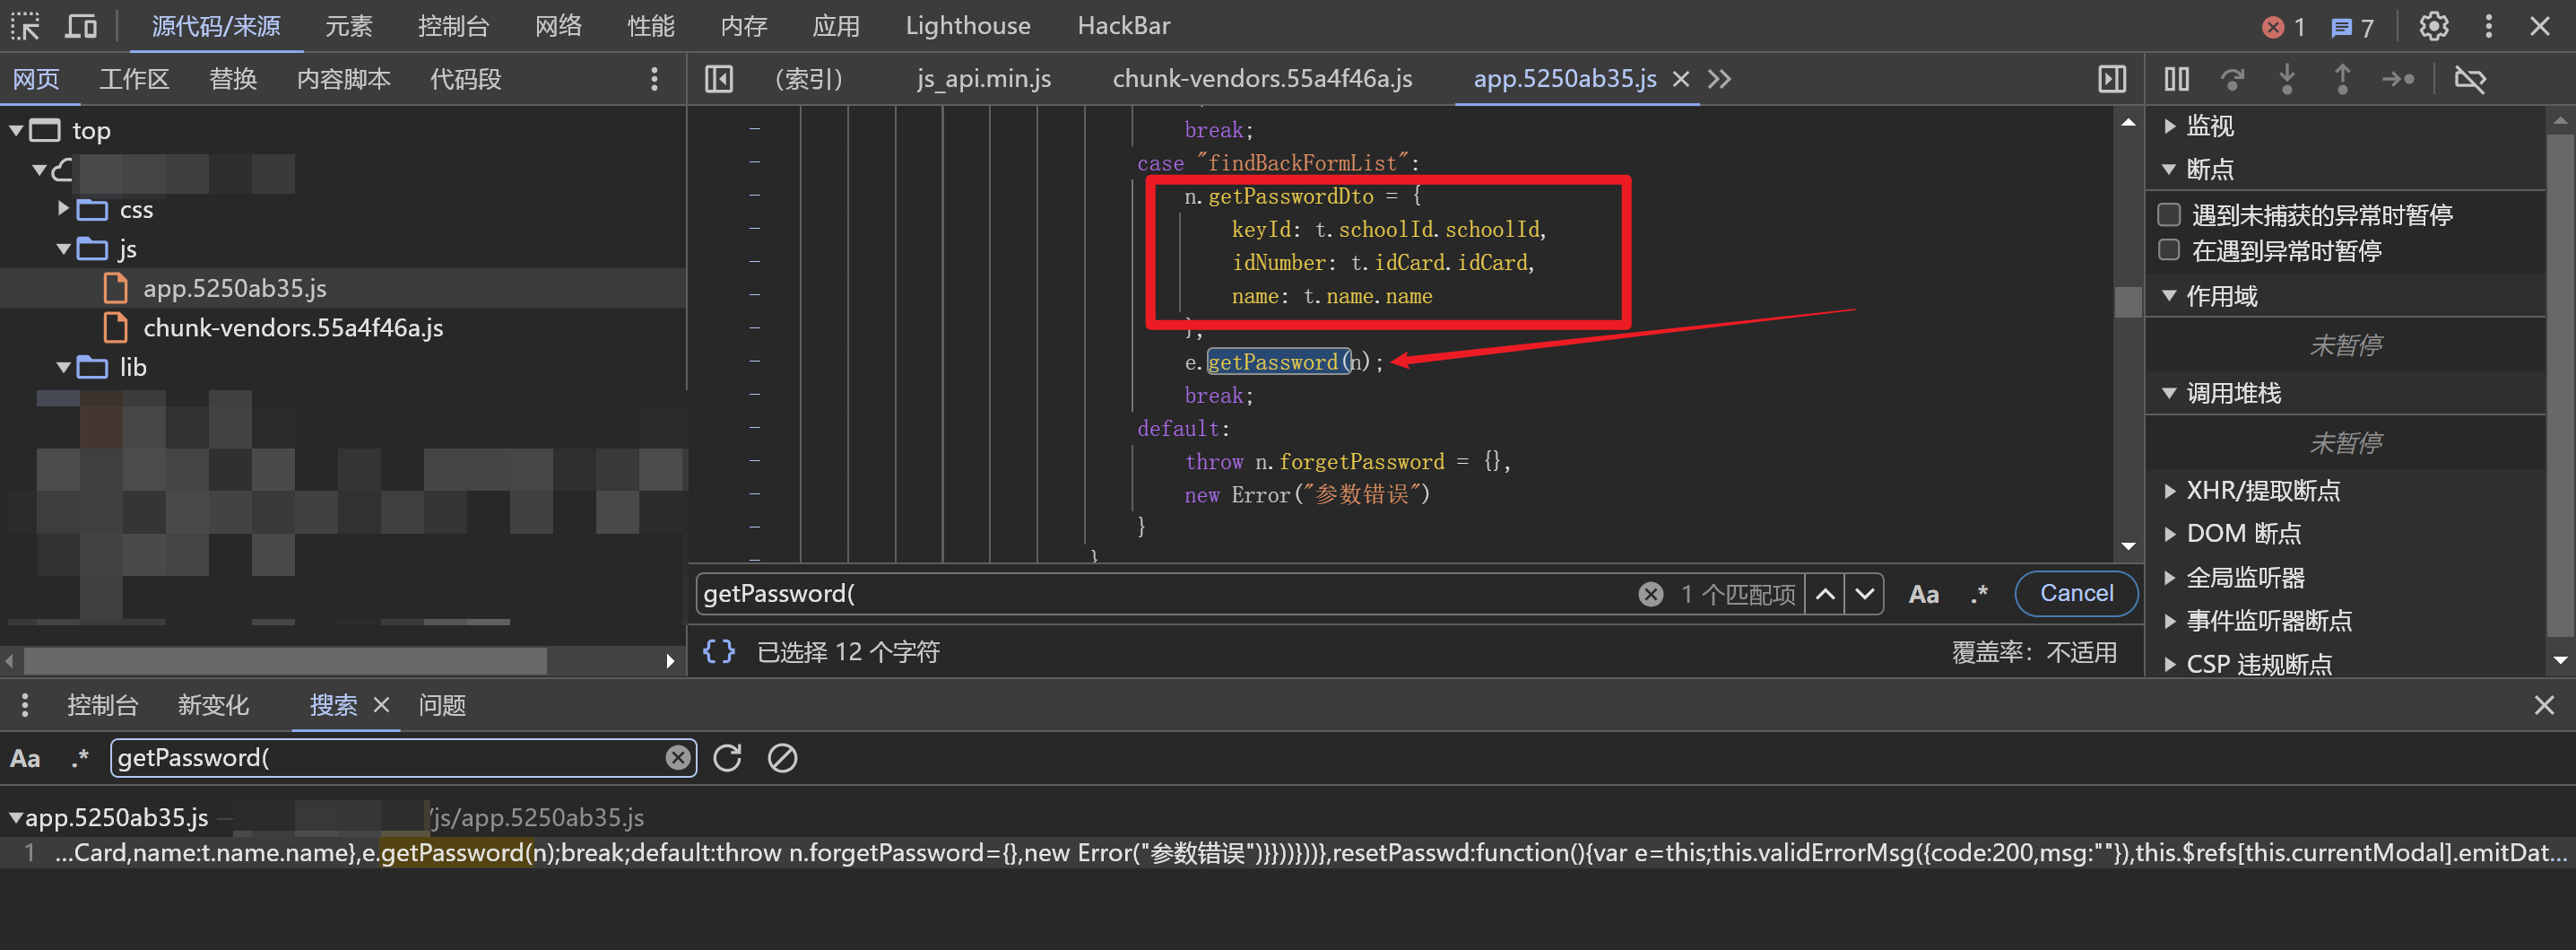The width and height of the screenshot is (2576, 950).
Task: Enable 遇到未捕获的异常时暂停 checkbox
Action: pos(2168,214)
